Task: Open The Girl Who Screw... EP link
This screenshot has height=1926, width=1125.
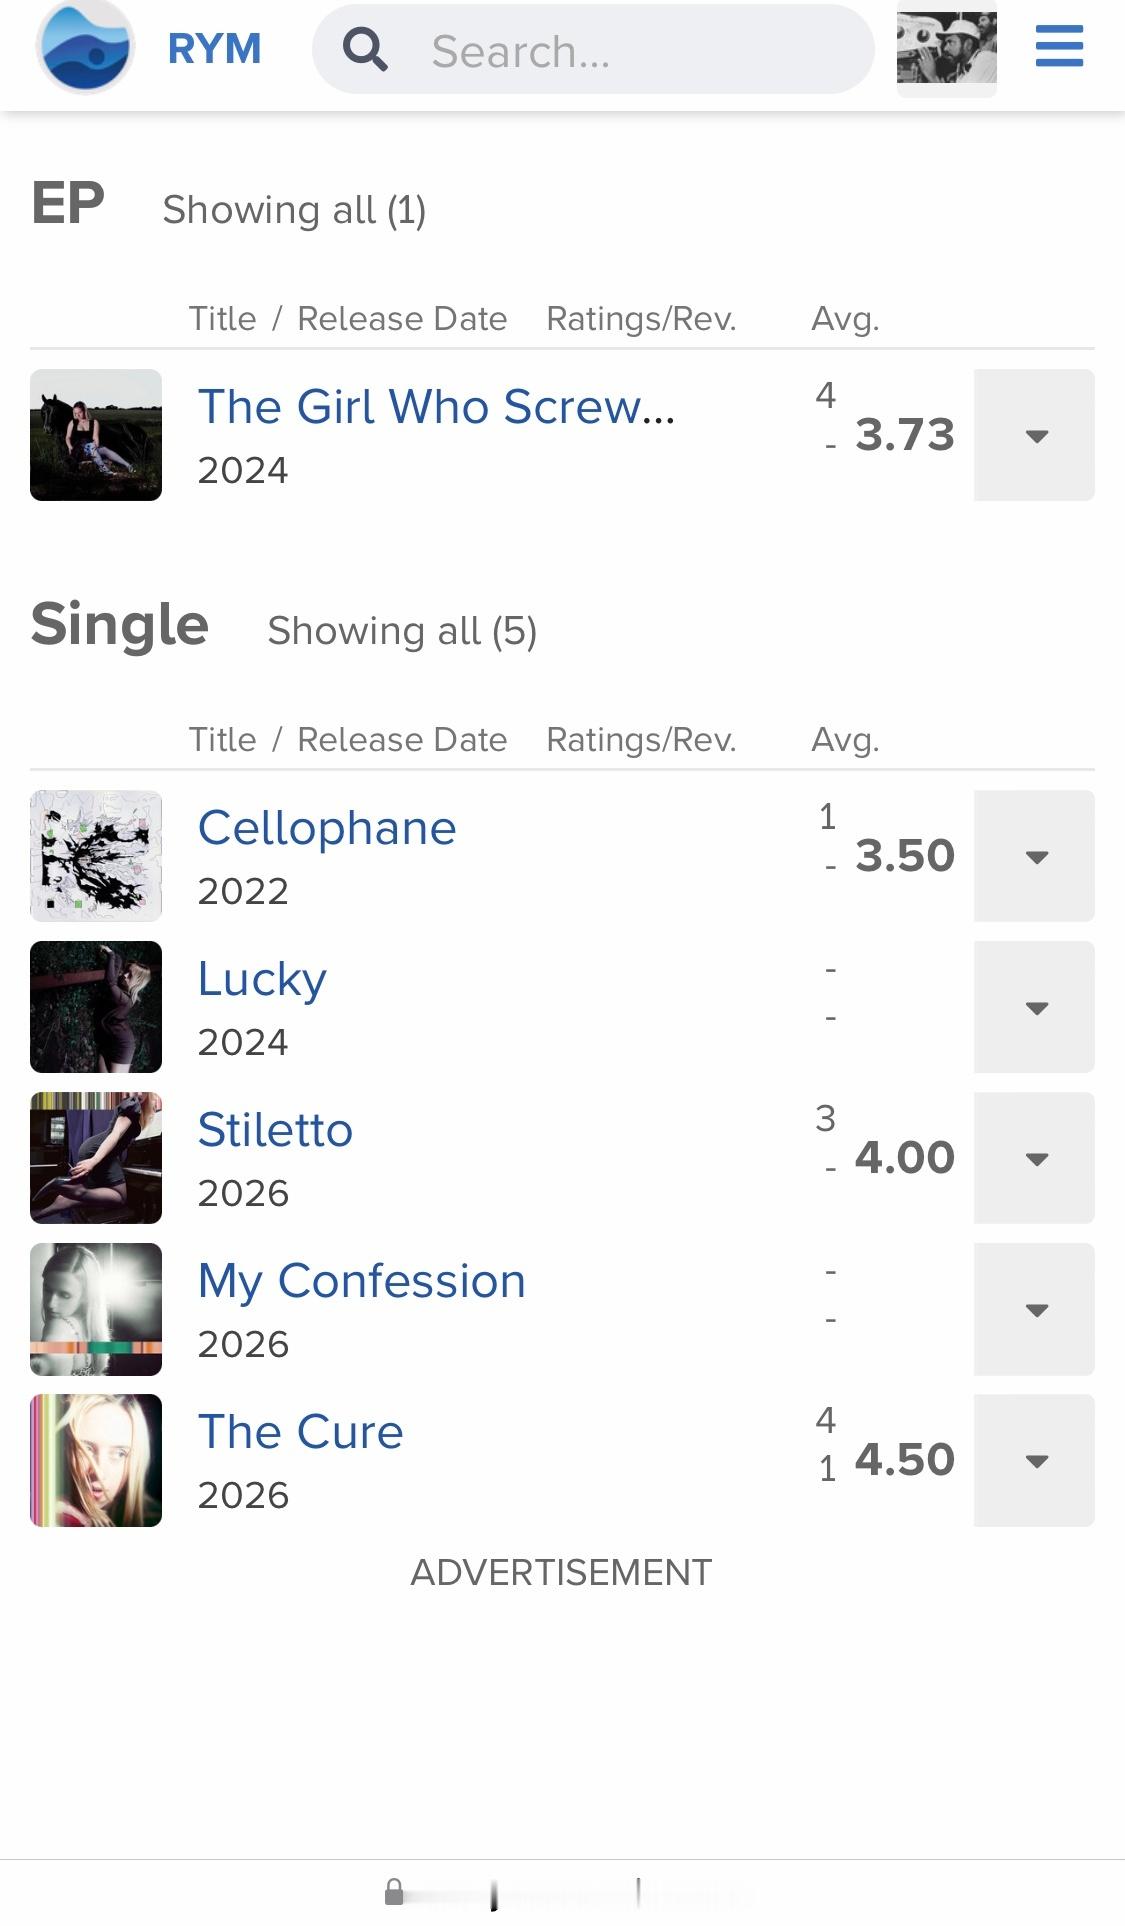Action: (x=437, y=407)
